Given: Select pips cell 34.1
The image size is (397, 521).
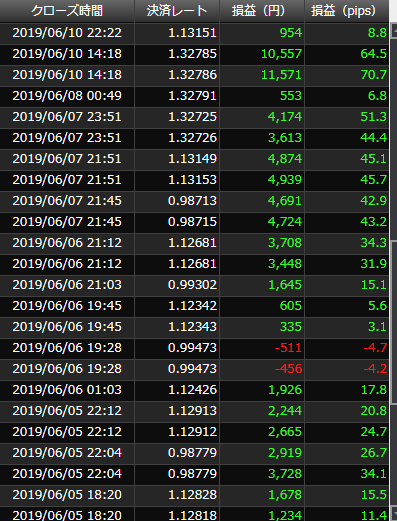Looking at the screenshot, I should coord(347,474).
